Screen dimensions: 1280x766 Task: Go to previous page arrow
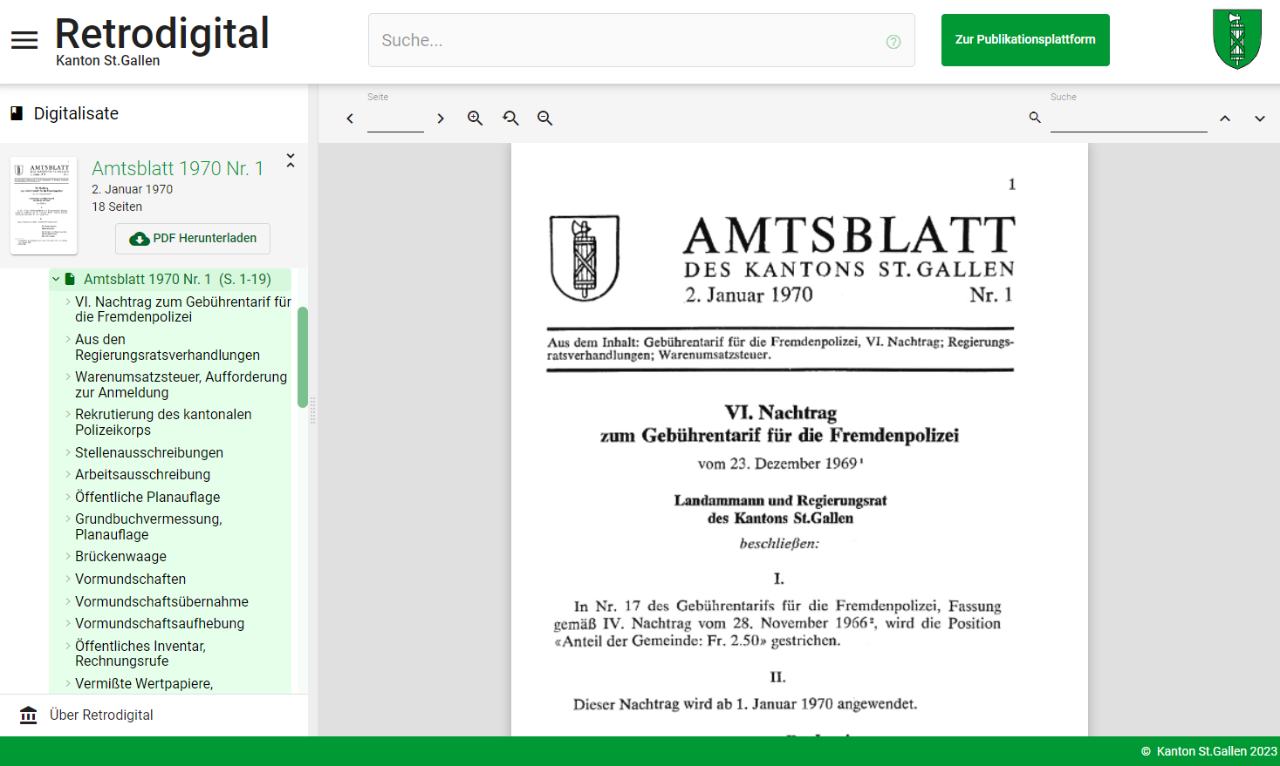coord(350,118)
